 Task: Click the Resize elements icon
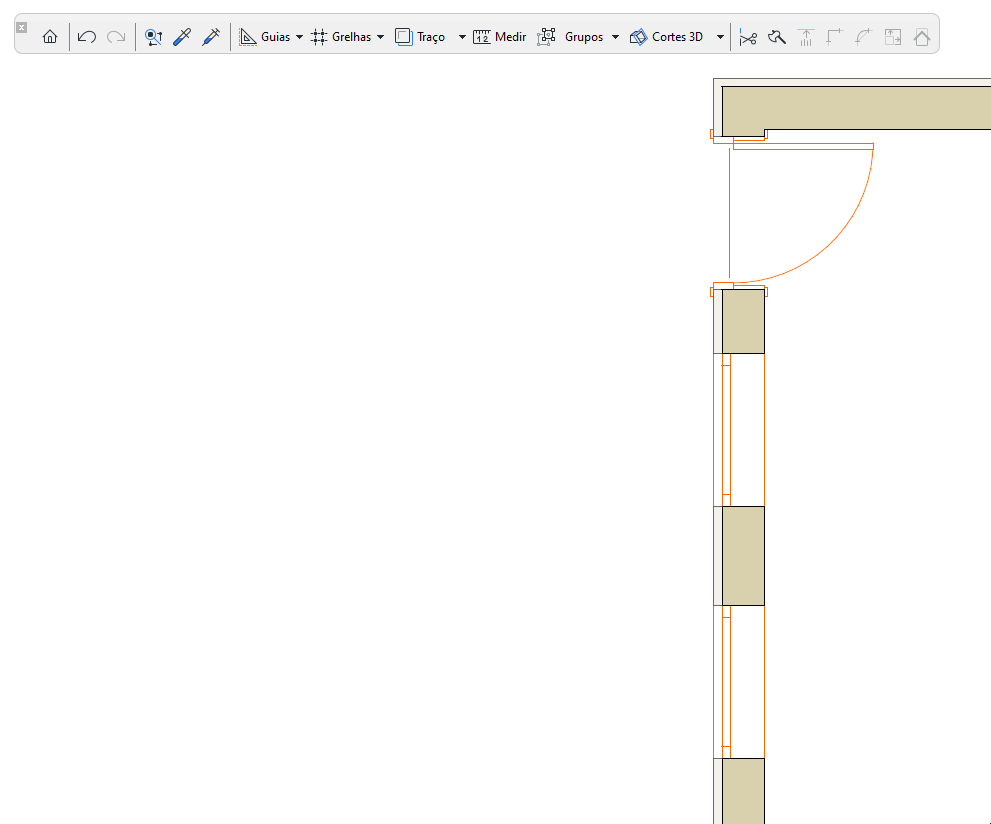coord(891,36)
